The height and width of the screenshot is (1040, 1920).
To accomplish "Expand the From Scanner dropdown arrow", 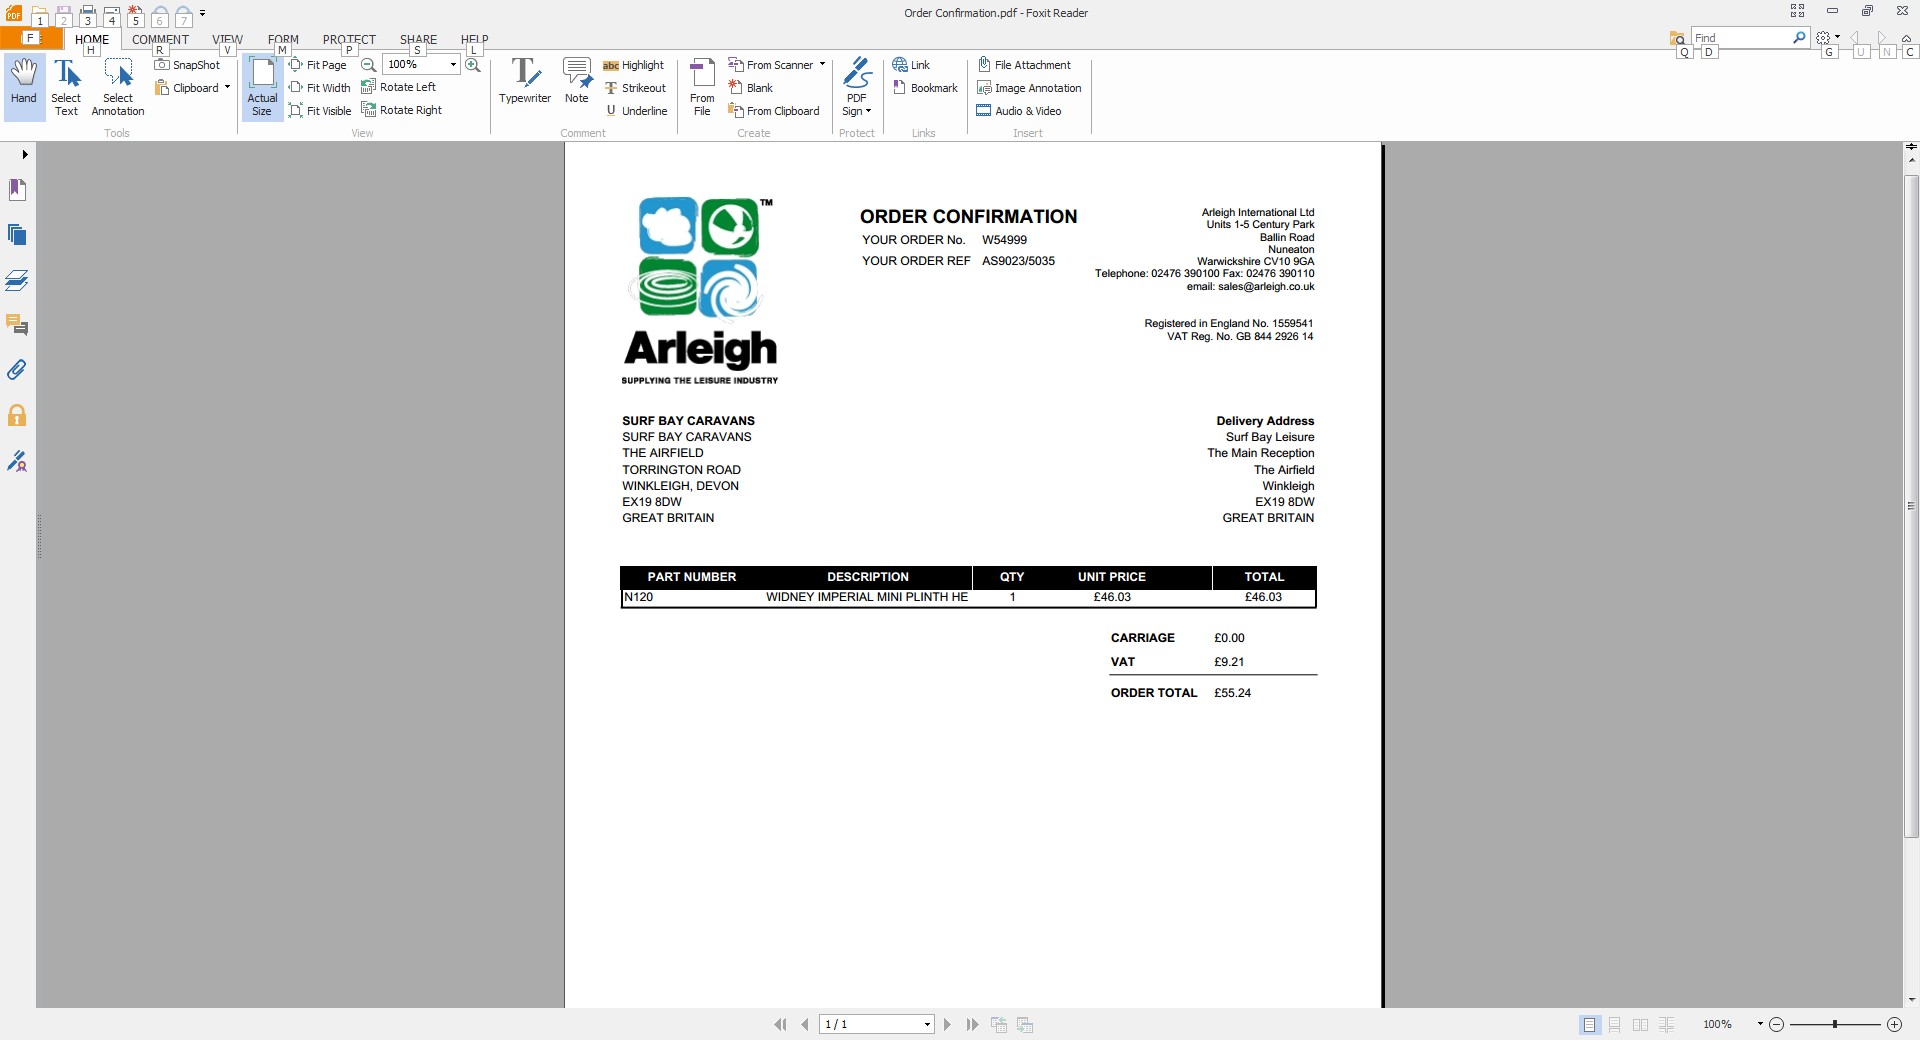I will (822, 65).
